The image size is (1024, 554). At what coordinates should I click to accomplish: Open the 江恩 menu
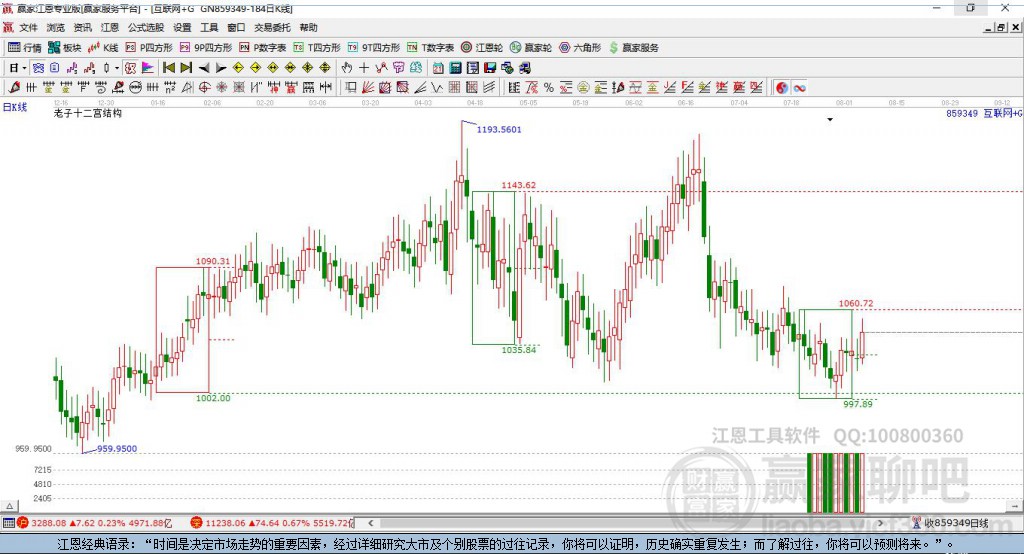pos(110,27)
